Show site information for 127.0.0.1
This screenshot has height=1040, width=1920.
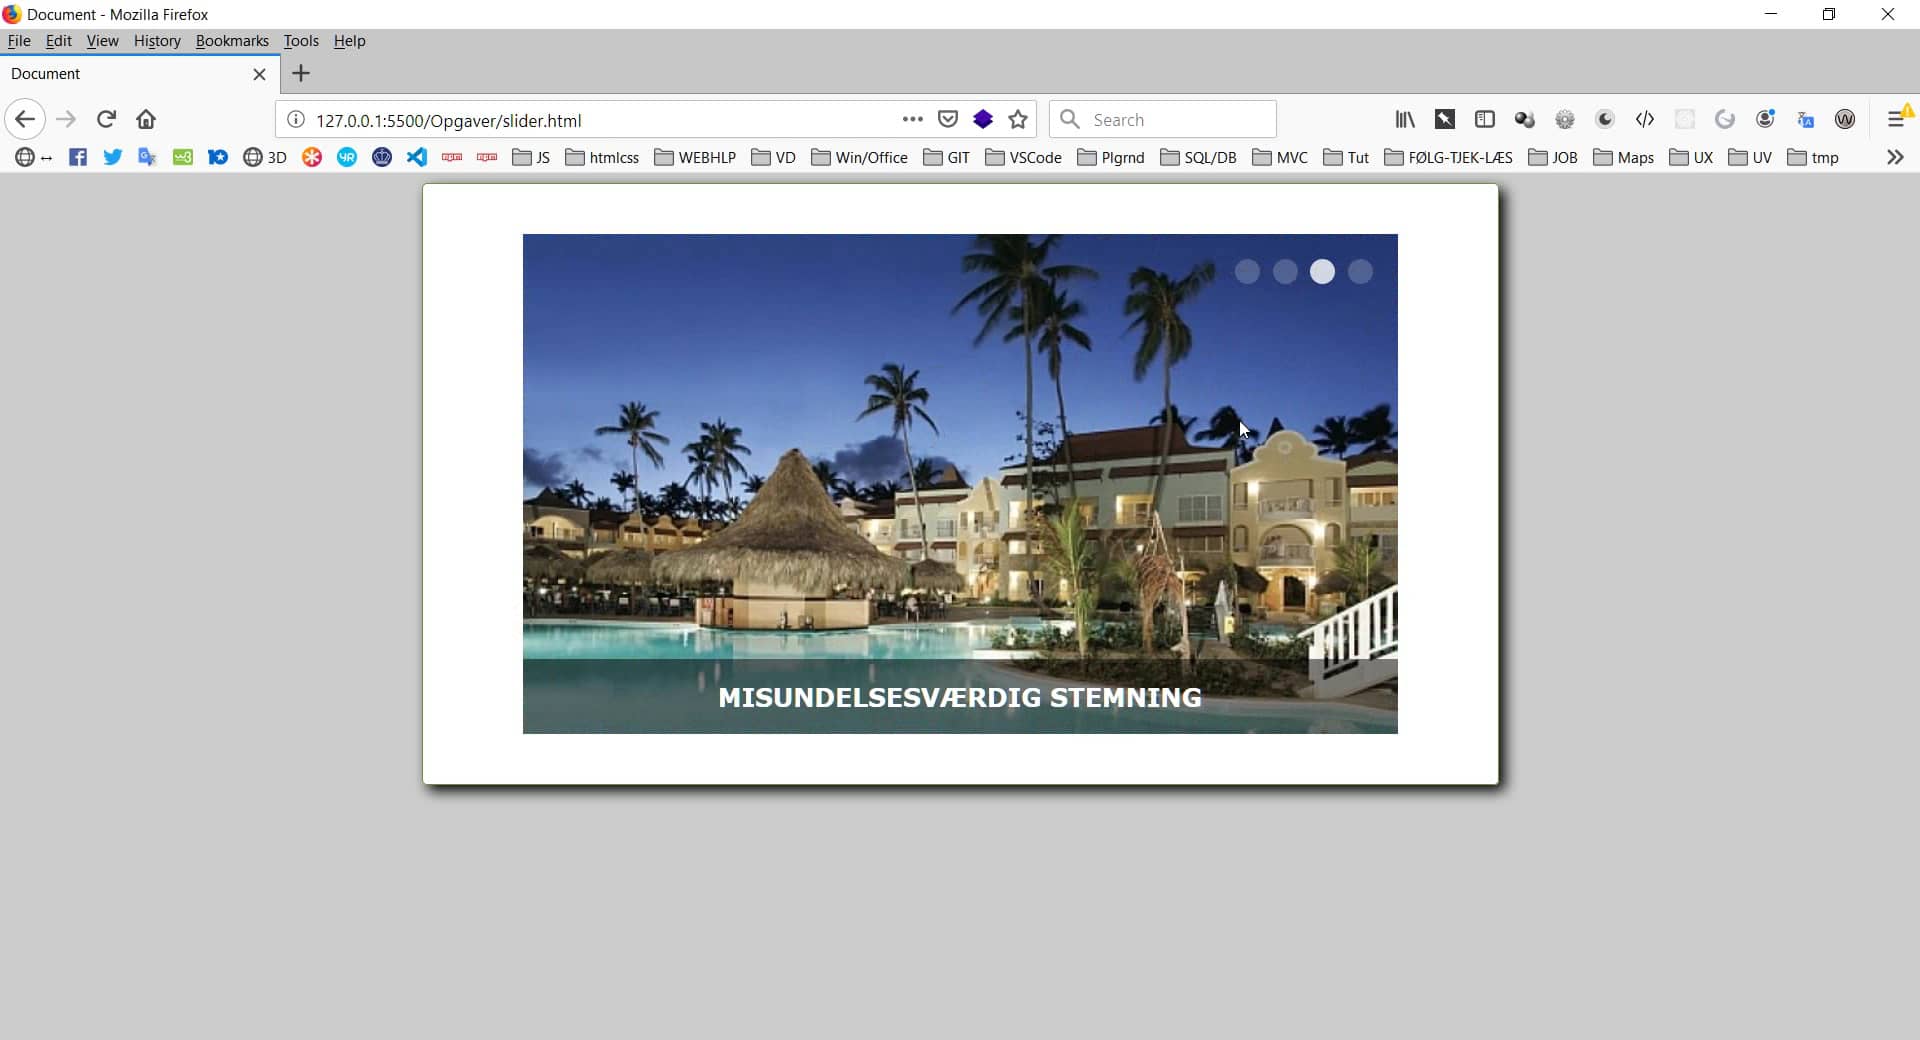(x=296, y=120)
